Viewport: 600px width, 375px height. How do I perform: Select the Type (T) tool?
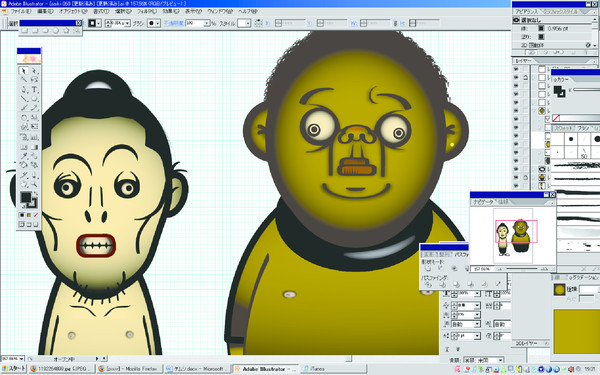34,90
